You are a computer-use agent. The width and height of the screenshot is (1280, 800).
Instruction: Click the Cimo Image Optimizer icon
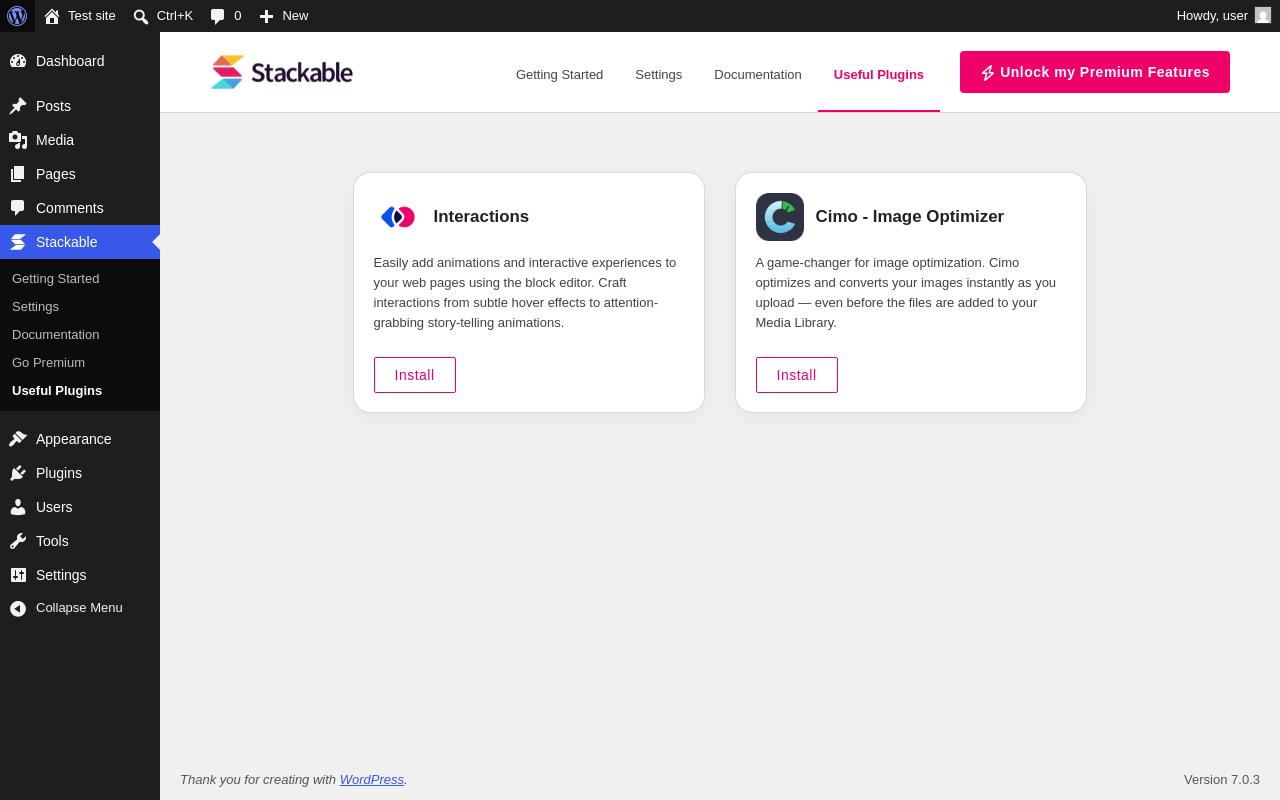780,217
